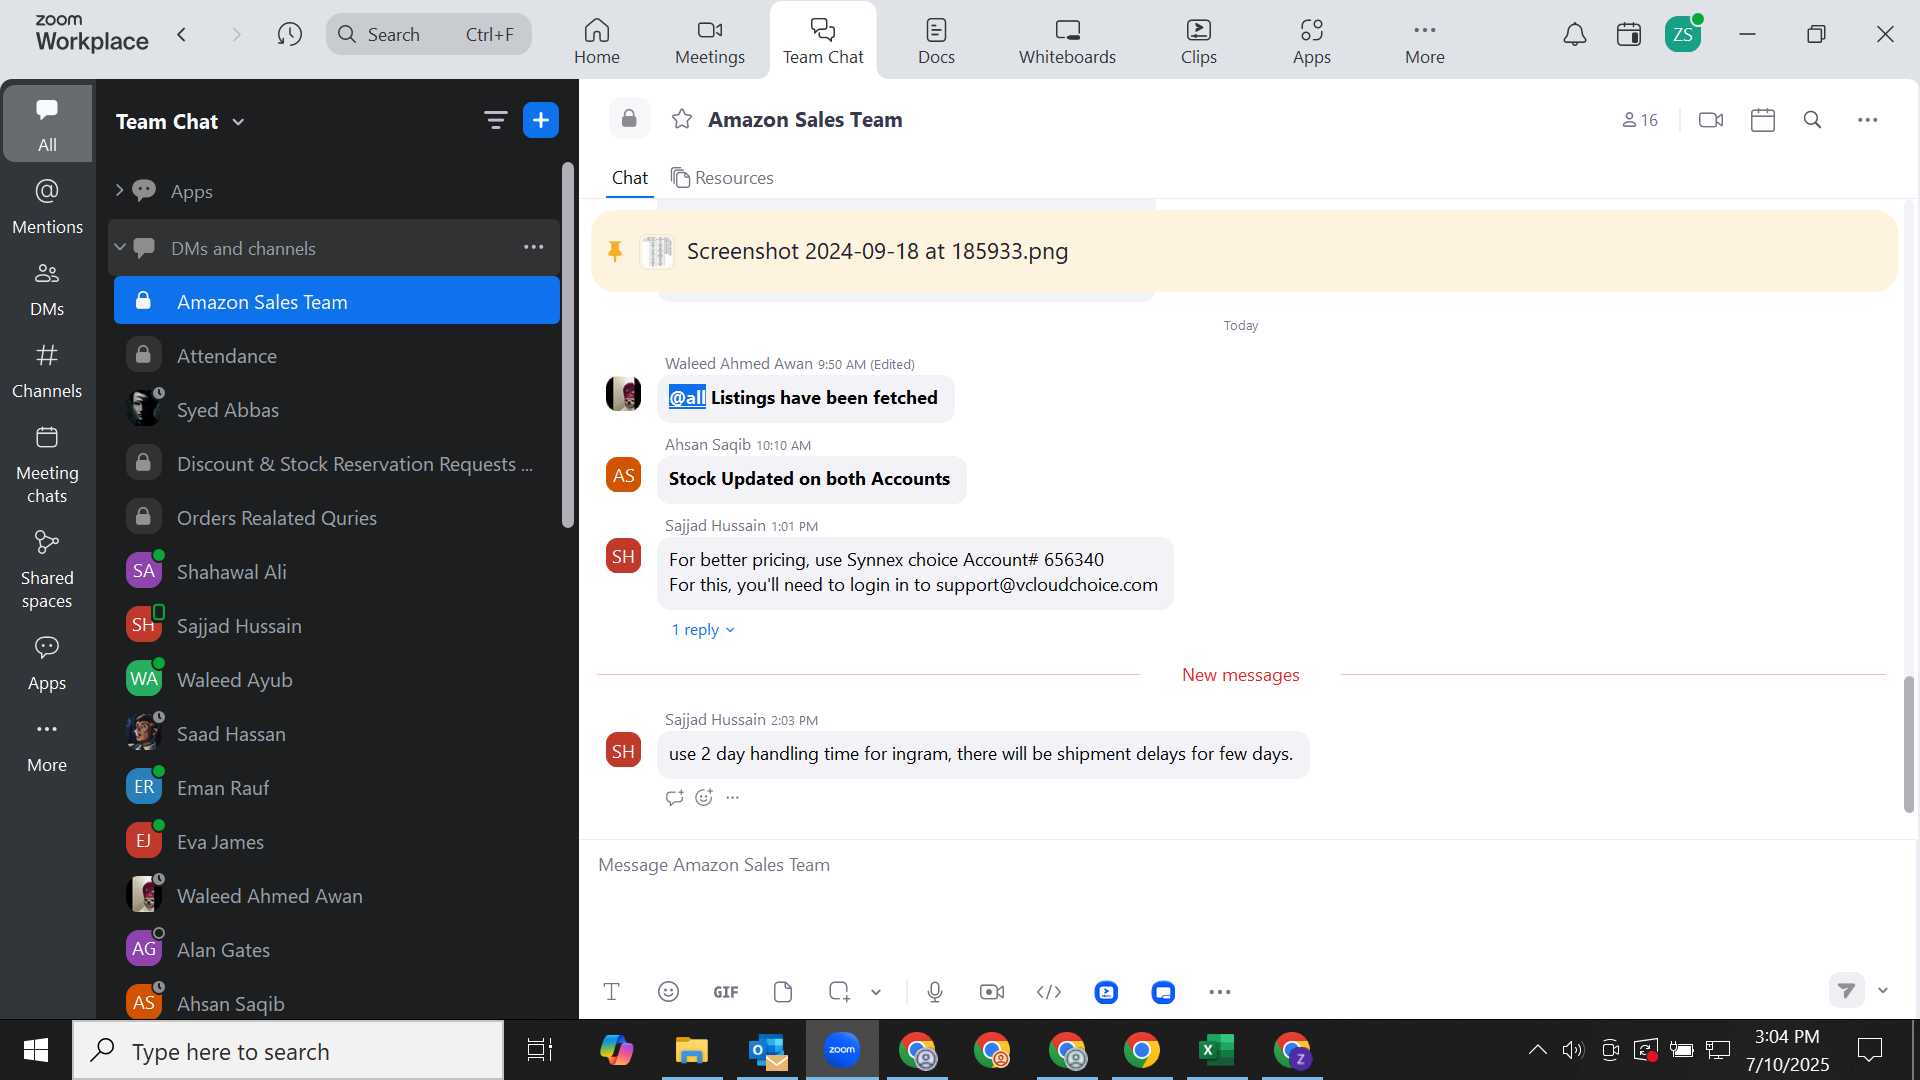
Task: Open the Resources tab of the channel
Action: [722, 178]
